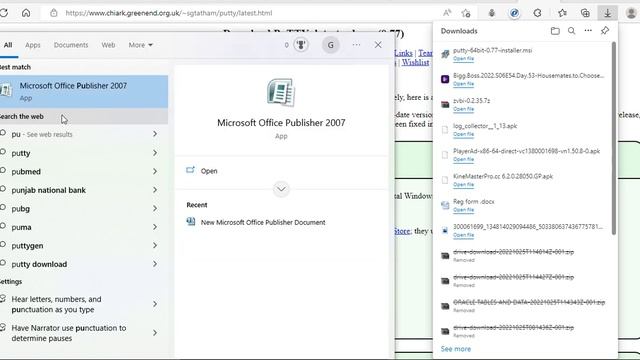Add this page to favorites star icon
The width and height of the screenshot is (640, 360).
[466, 13]
